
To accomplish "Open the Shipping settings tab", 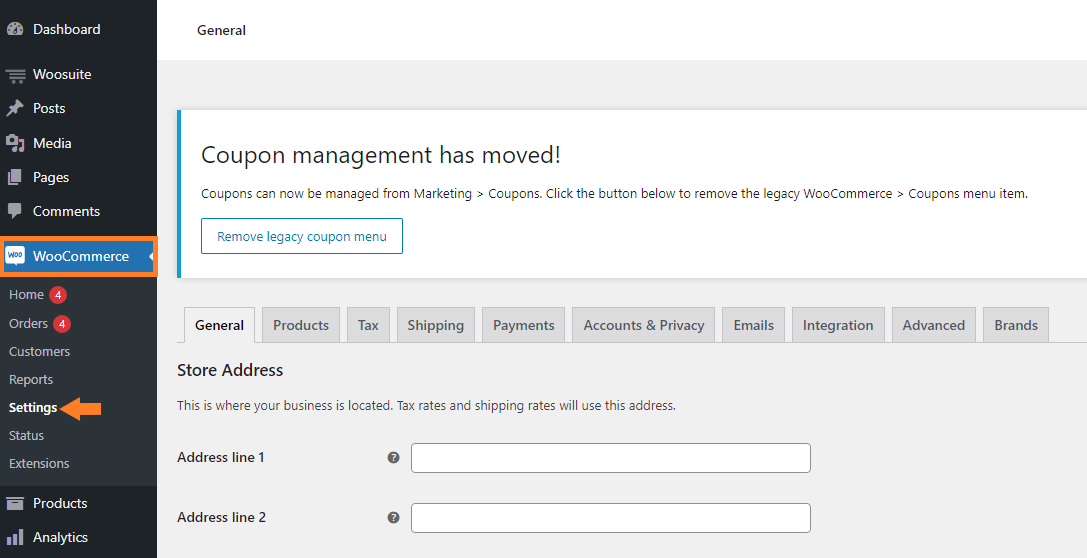I will click(x=435, y=325).
